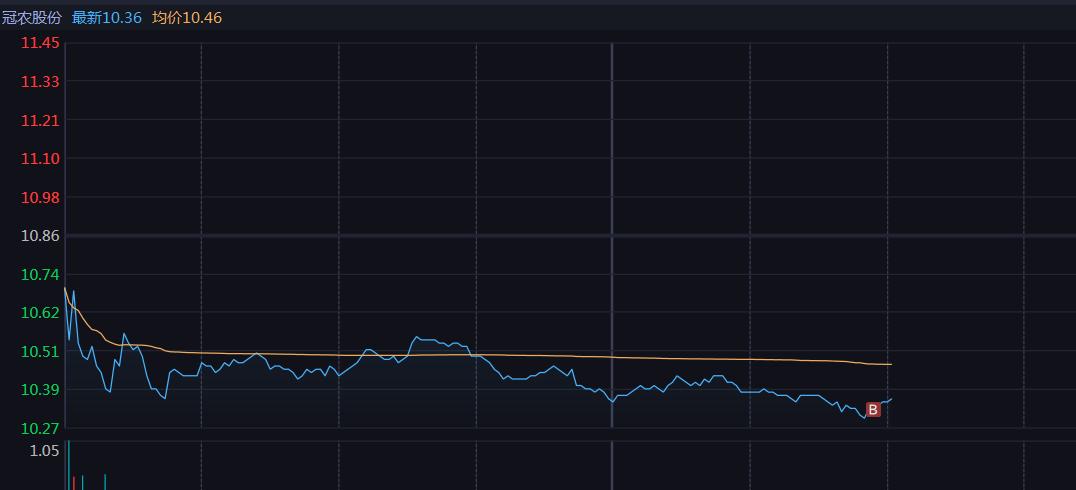Viewport: 1076px width, 490px height.
Task: Click the red B buy marker
Action: point(873,410)
